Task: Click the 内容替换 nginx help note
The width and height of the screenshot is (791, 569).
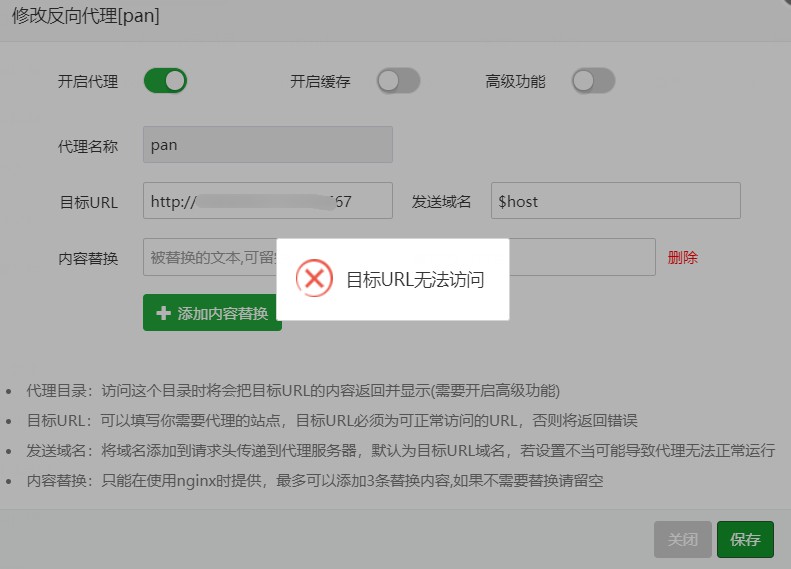Action: 315,481
